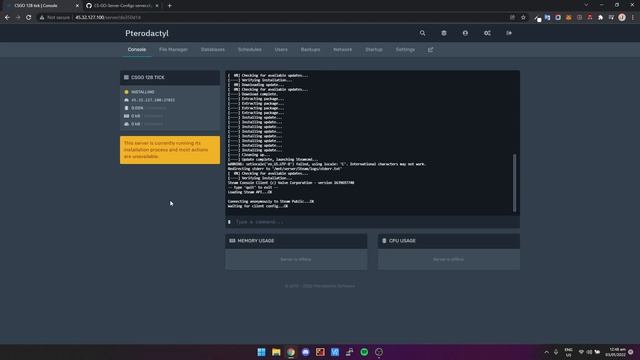
Task: Open the servers list layers icon
Action: pyautogui.click(x=444, y=33)
